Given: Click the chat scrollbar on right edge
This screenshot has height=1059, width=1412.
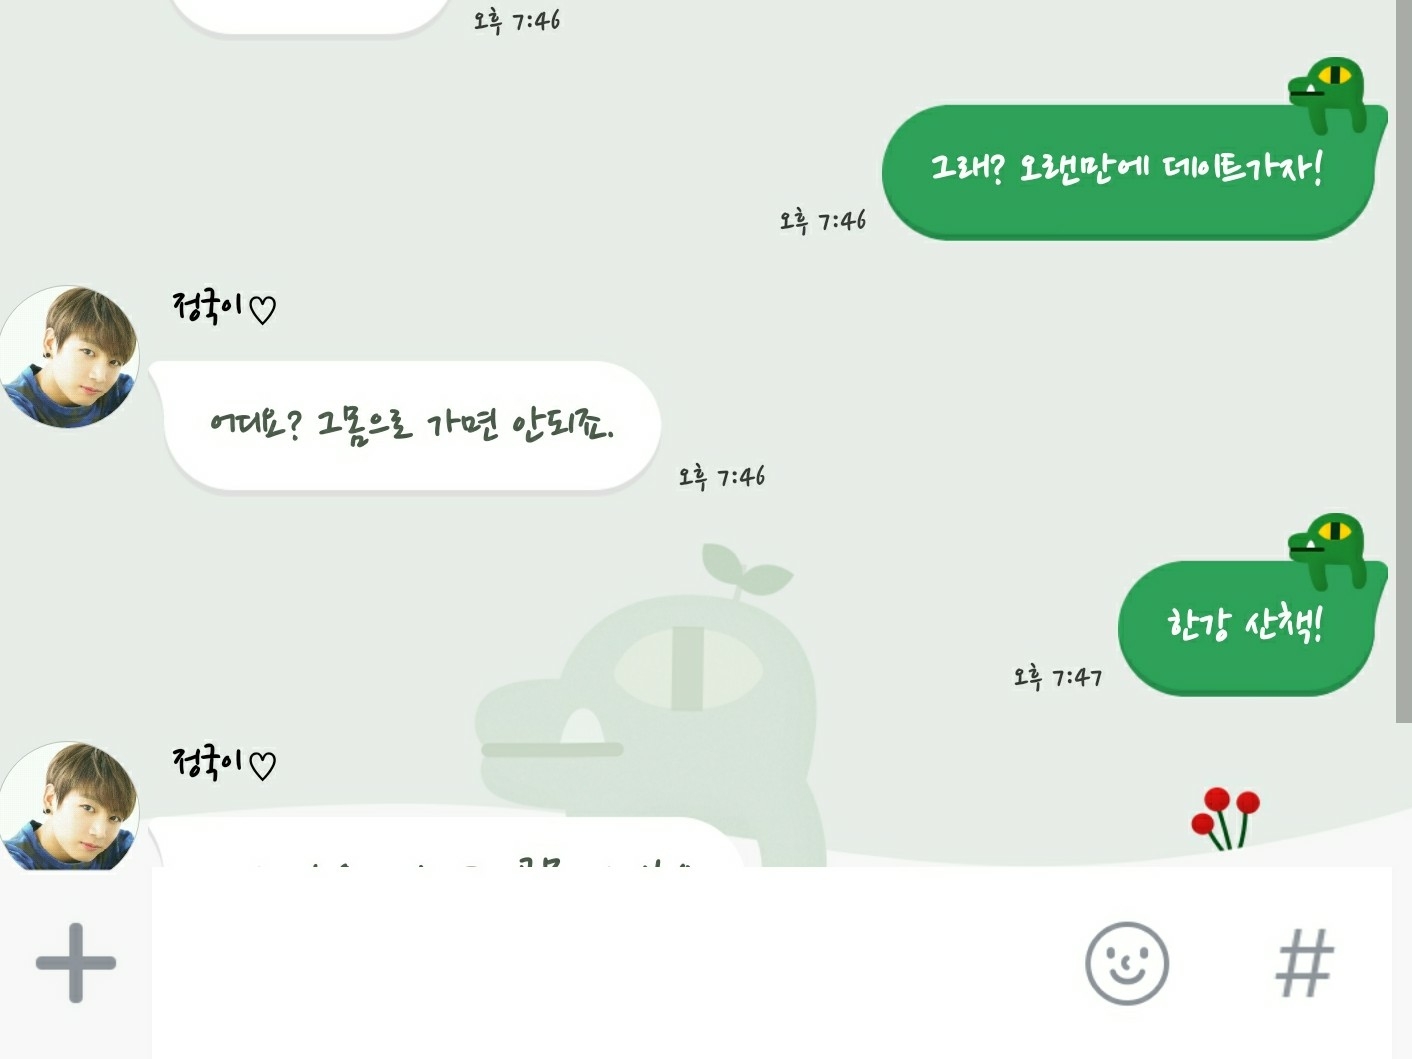Looking at the screenshot, I should click(x=1404, y=360).
